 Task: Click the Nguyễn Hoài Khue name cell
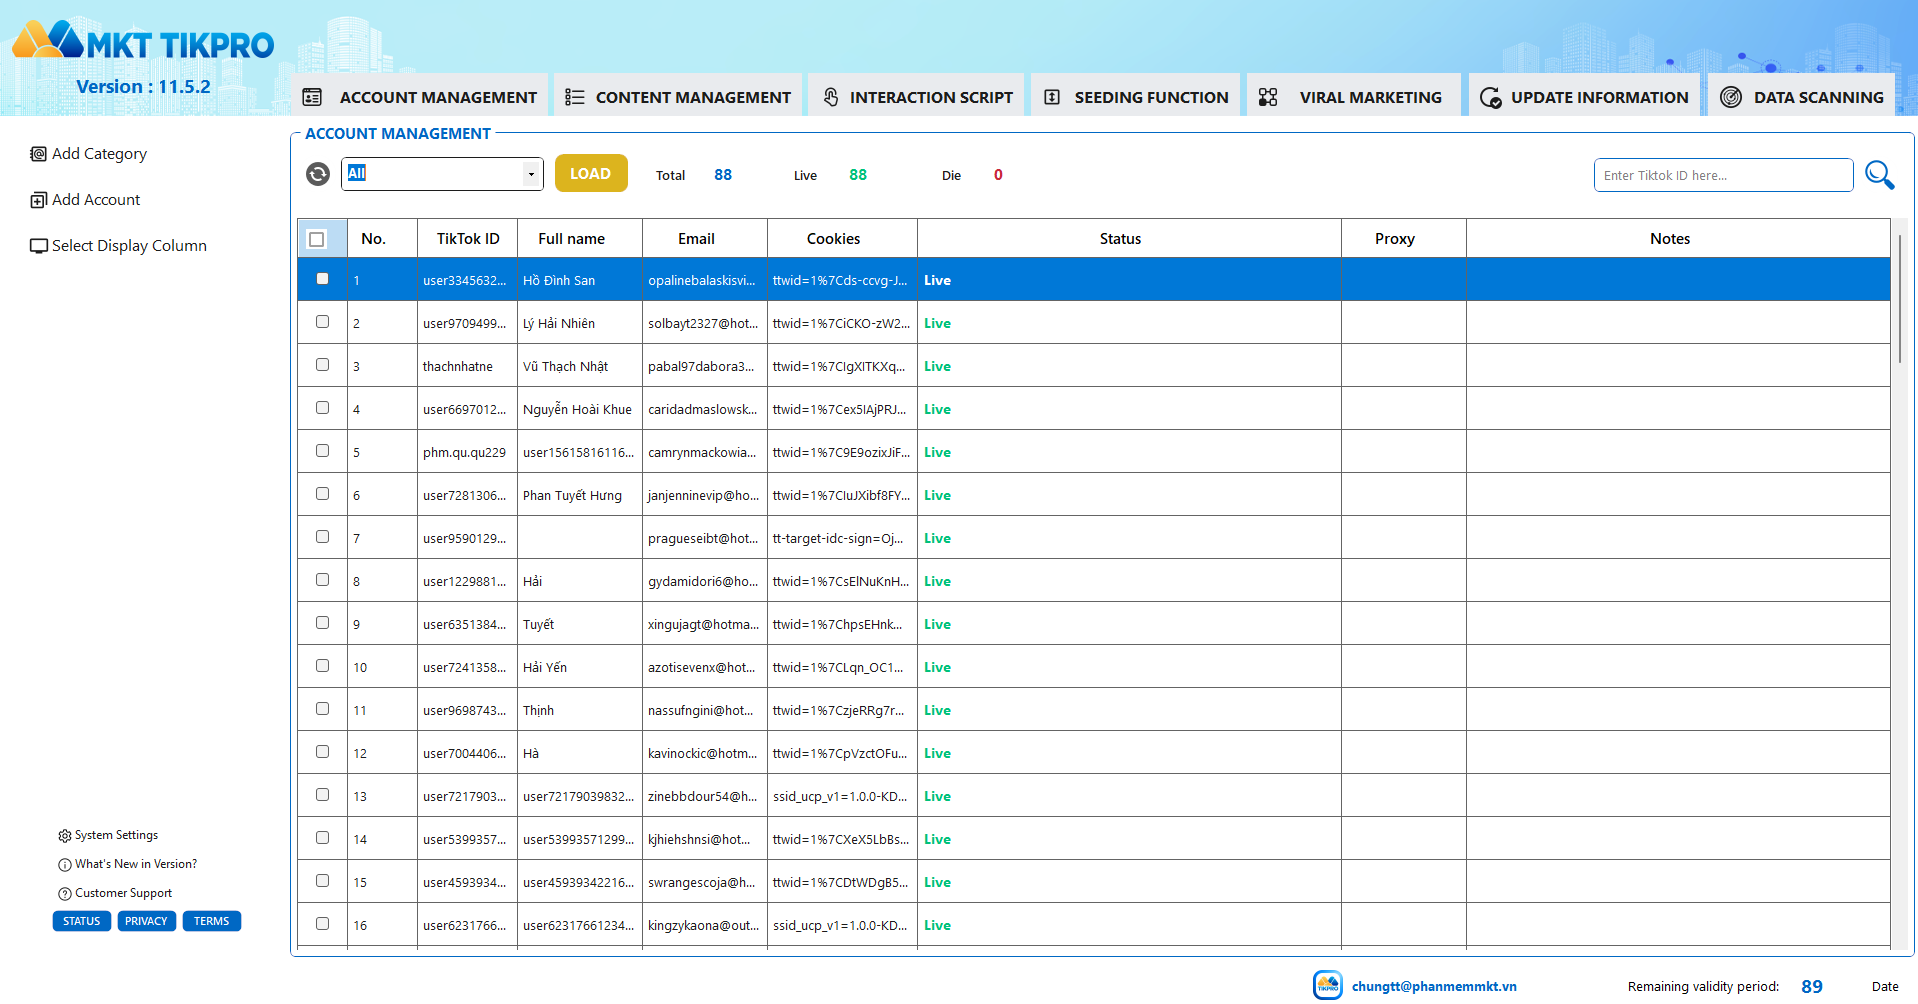click(579, 409)
